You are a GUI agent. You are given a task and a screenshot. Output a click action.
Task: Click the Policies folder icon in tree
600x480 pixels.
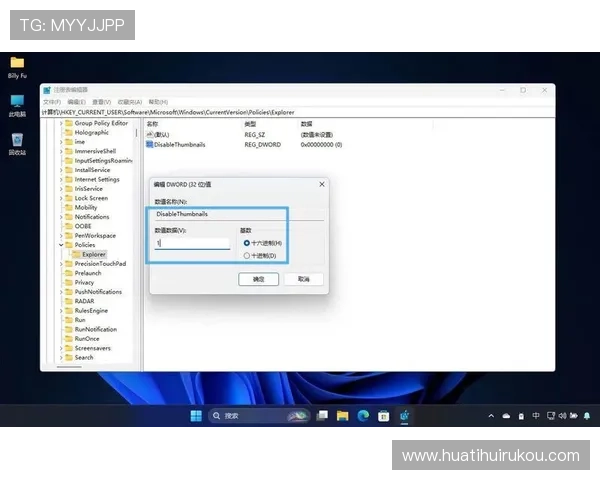tap(69, 245)
